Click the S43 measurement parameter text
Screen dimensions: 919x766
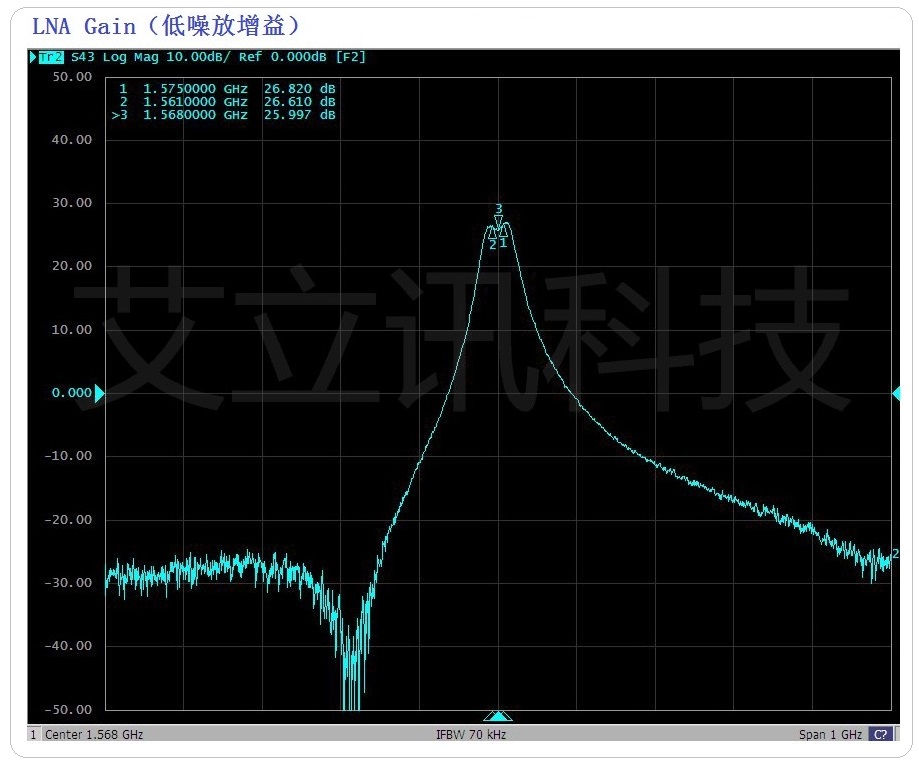(83, 57)
